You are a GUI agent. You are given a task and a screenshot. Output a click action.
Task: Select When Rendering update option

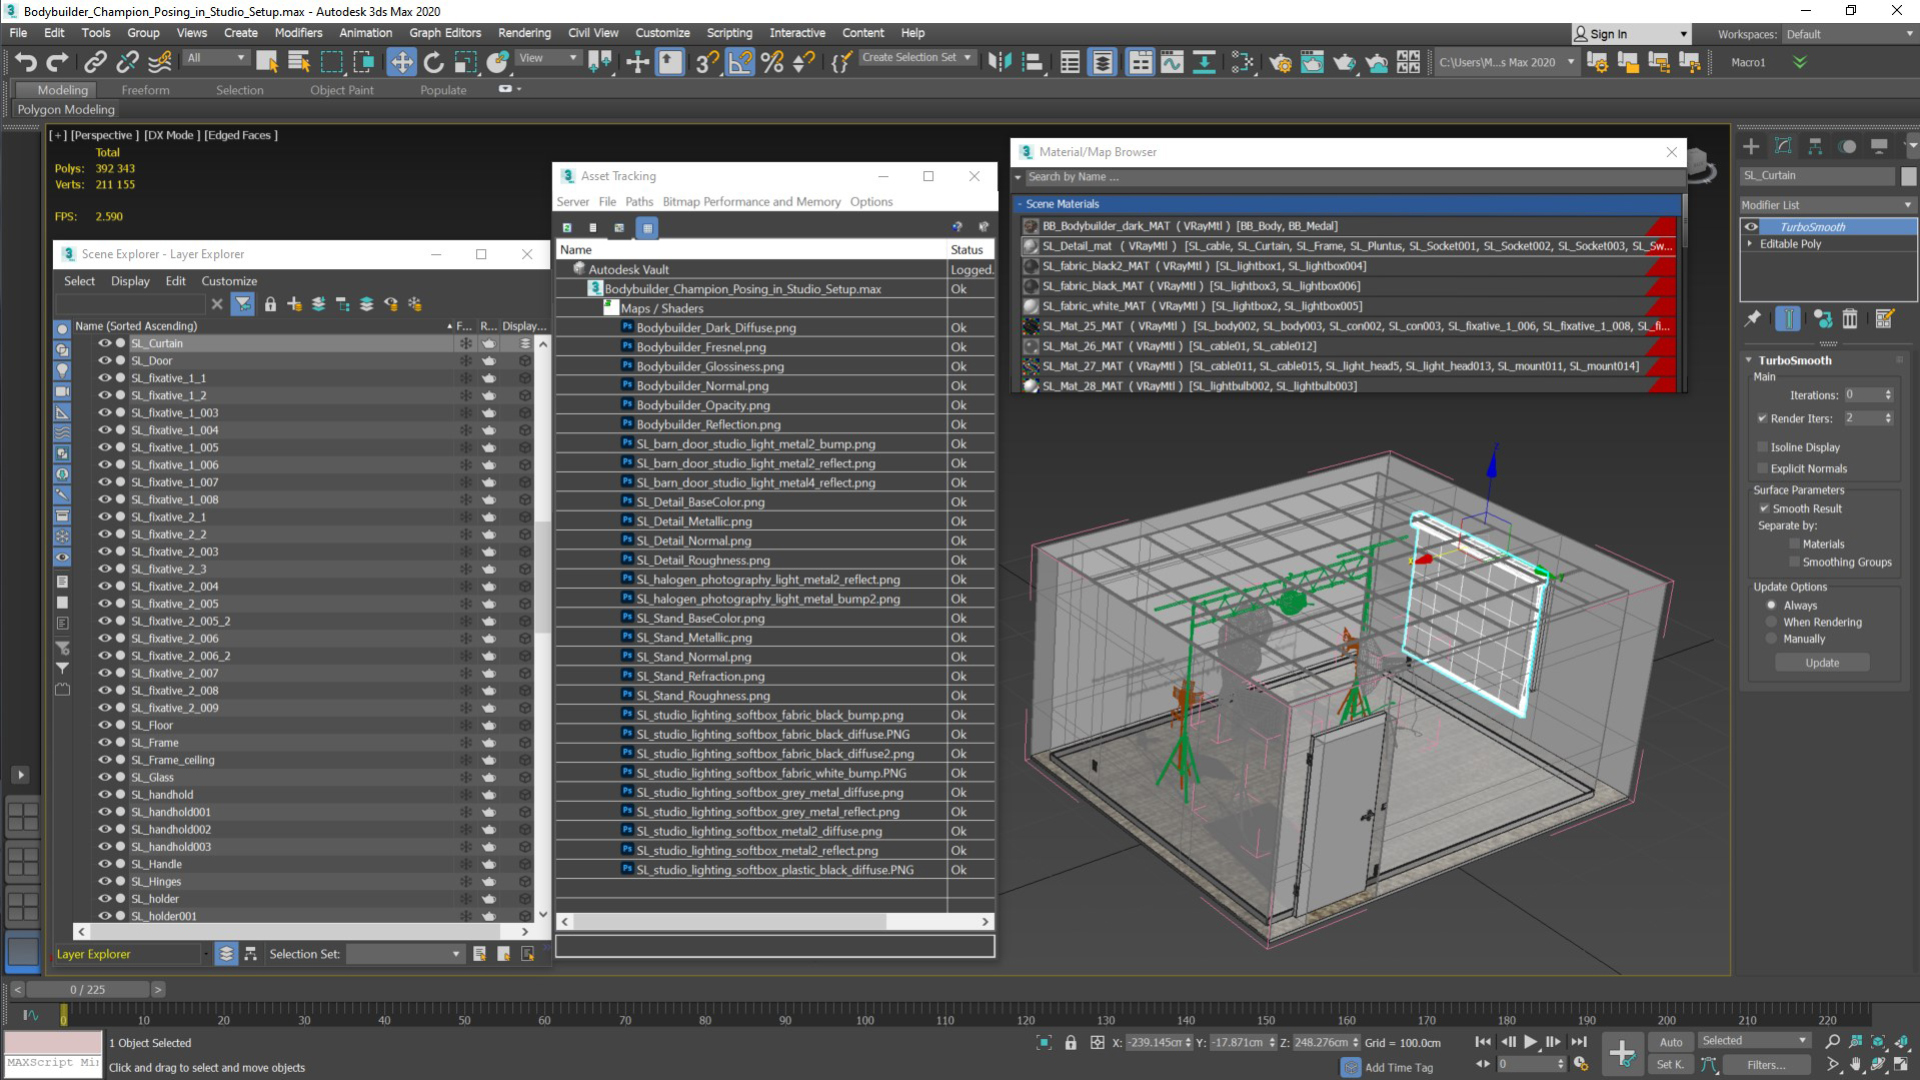click(1771, 622)
